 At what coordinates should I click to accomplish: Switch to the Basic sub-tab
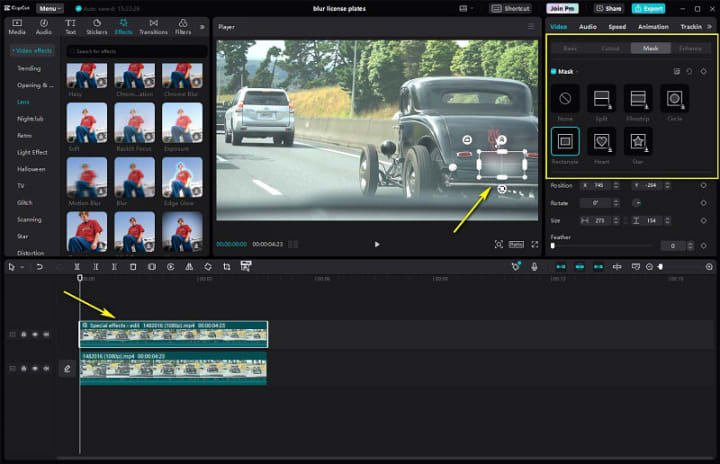pyautogui.click(x=570, y=48)
